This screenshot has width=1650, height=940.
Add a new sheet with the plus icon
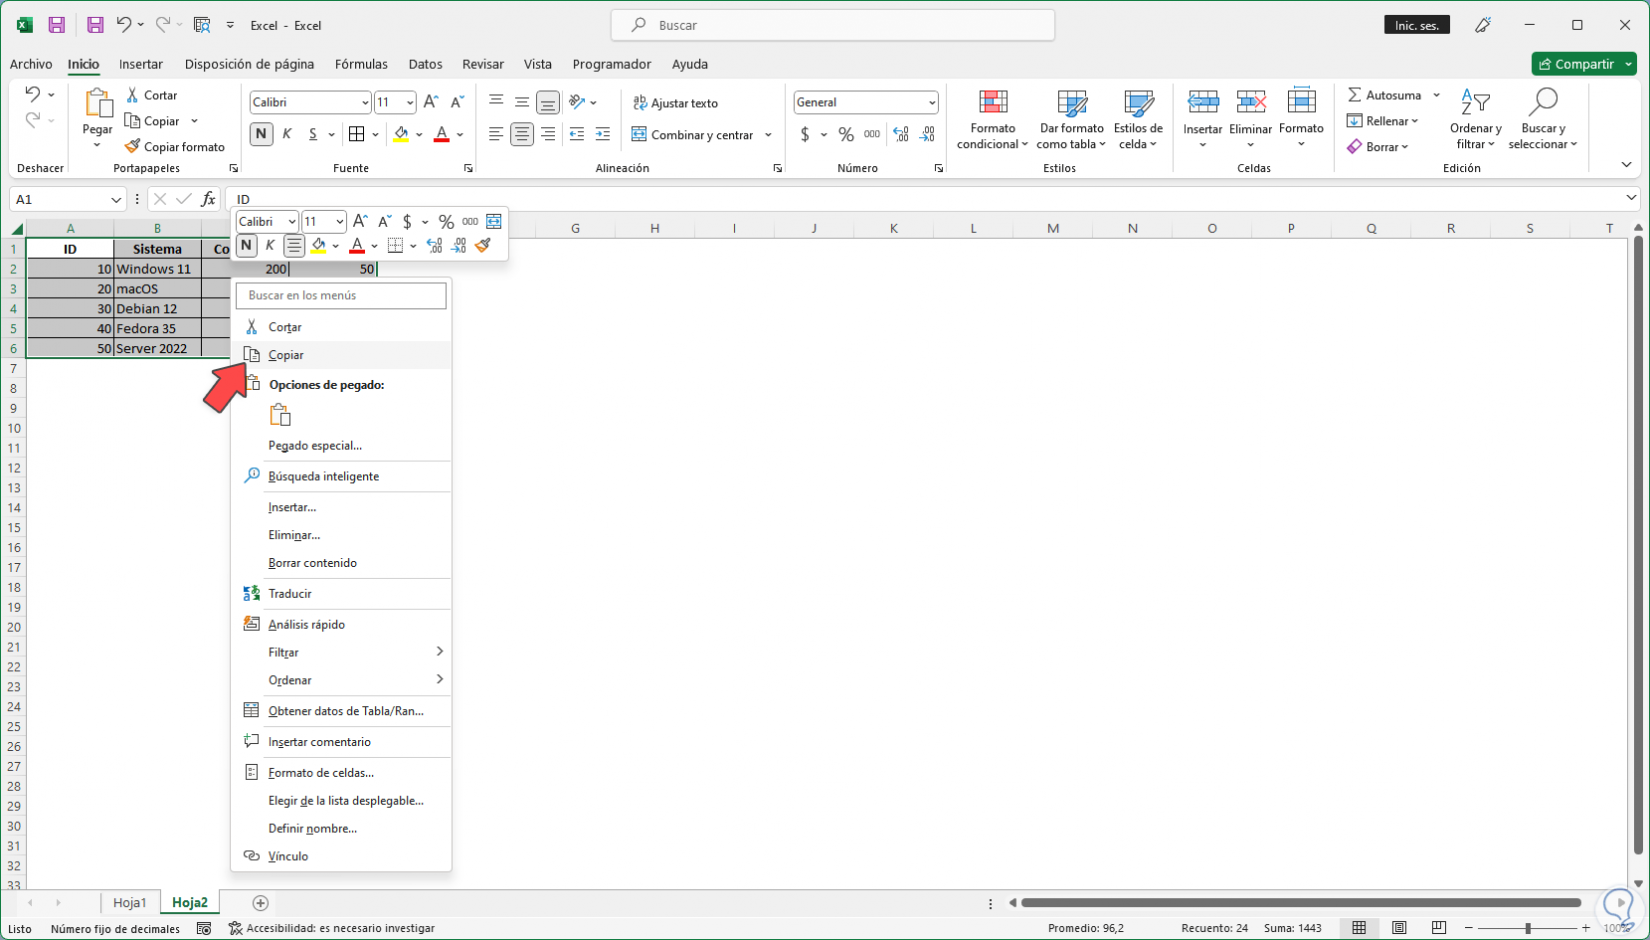[260, 903]
